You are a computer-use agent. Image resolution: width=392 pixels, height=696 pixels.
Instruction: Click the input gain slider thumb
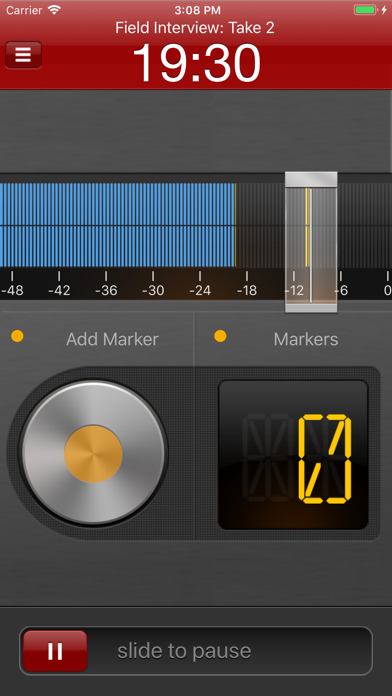click(x=311, y=242)
